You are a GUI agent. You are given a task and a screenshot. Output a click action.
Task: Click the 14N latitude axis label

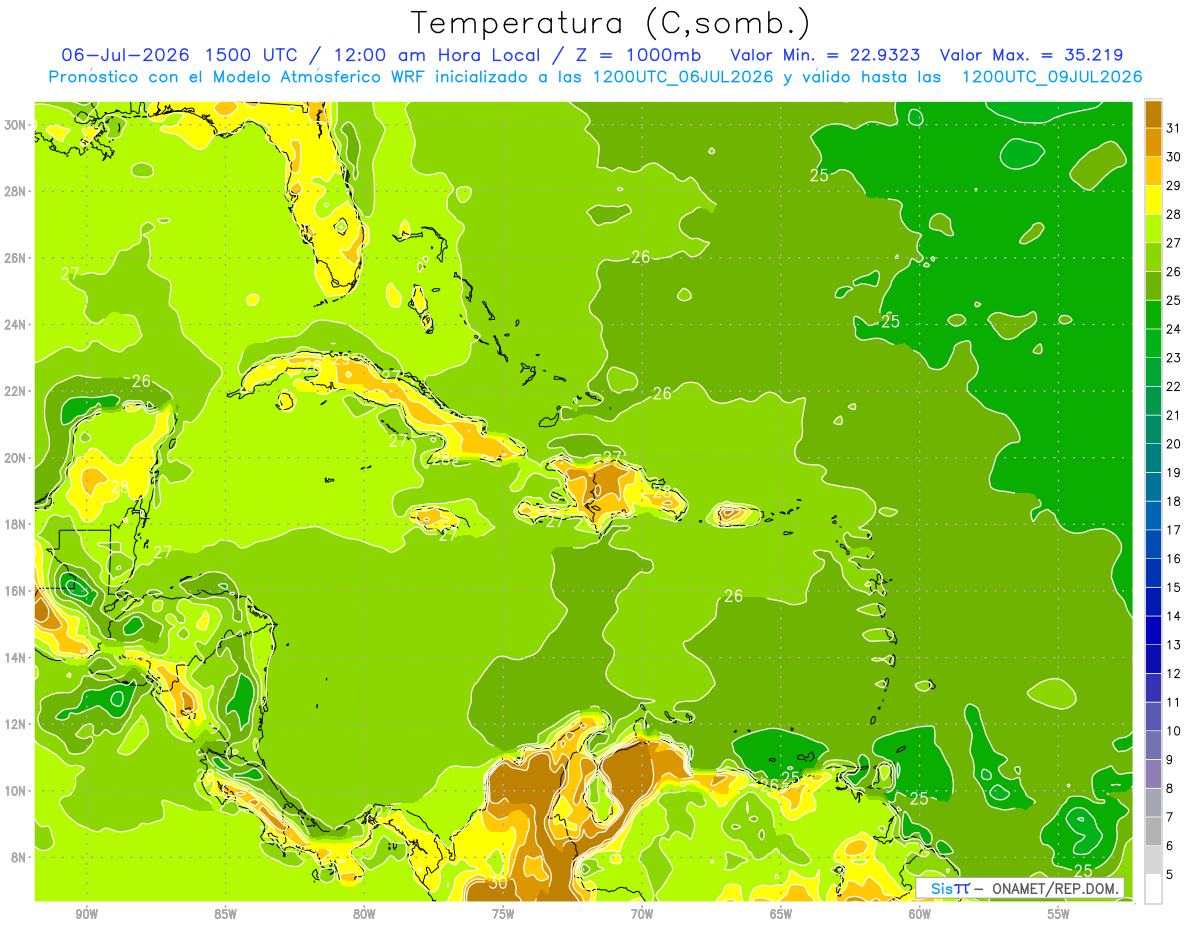[x=17, y=657]
